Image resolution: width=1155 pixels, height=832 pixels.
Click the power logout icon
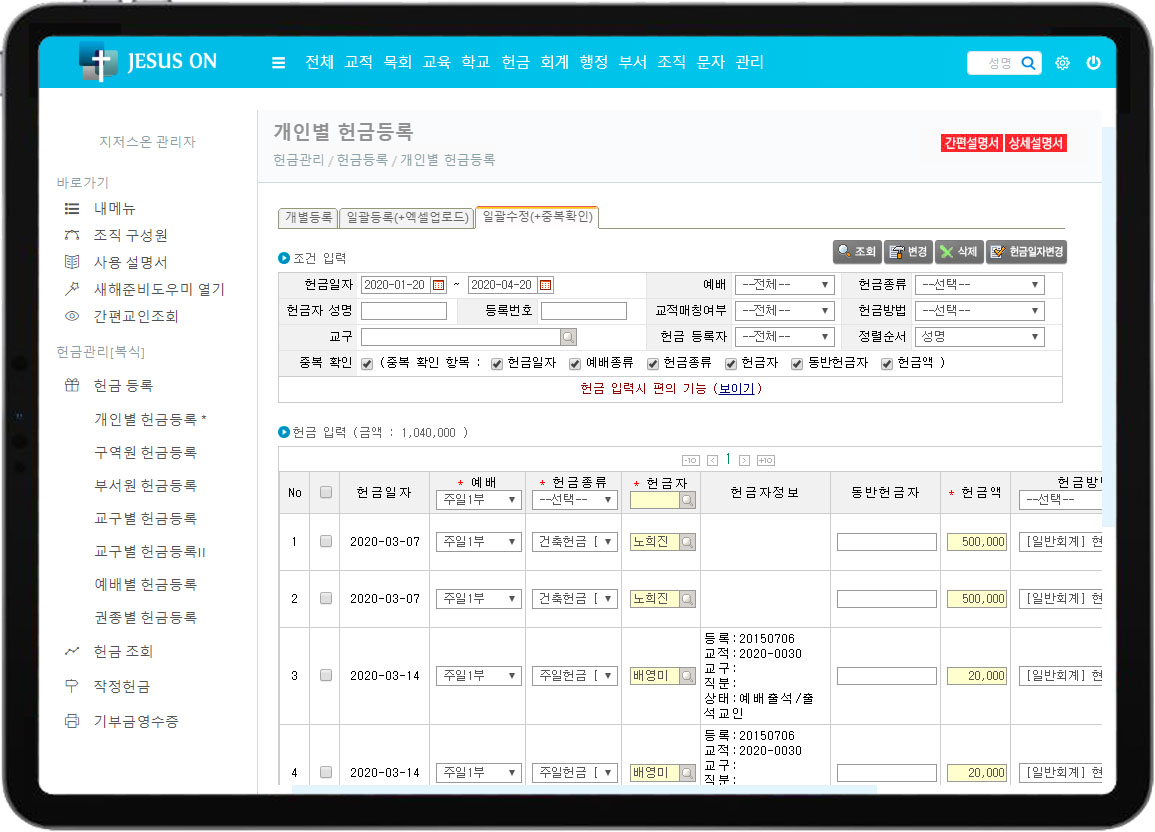click(1093, 63)
